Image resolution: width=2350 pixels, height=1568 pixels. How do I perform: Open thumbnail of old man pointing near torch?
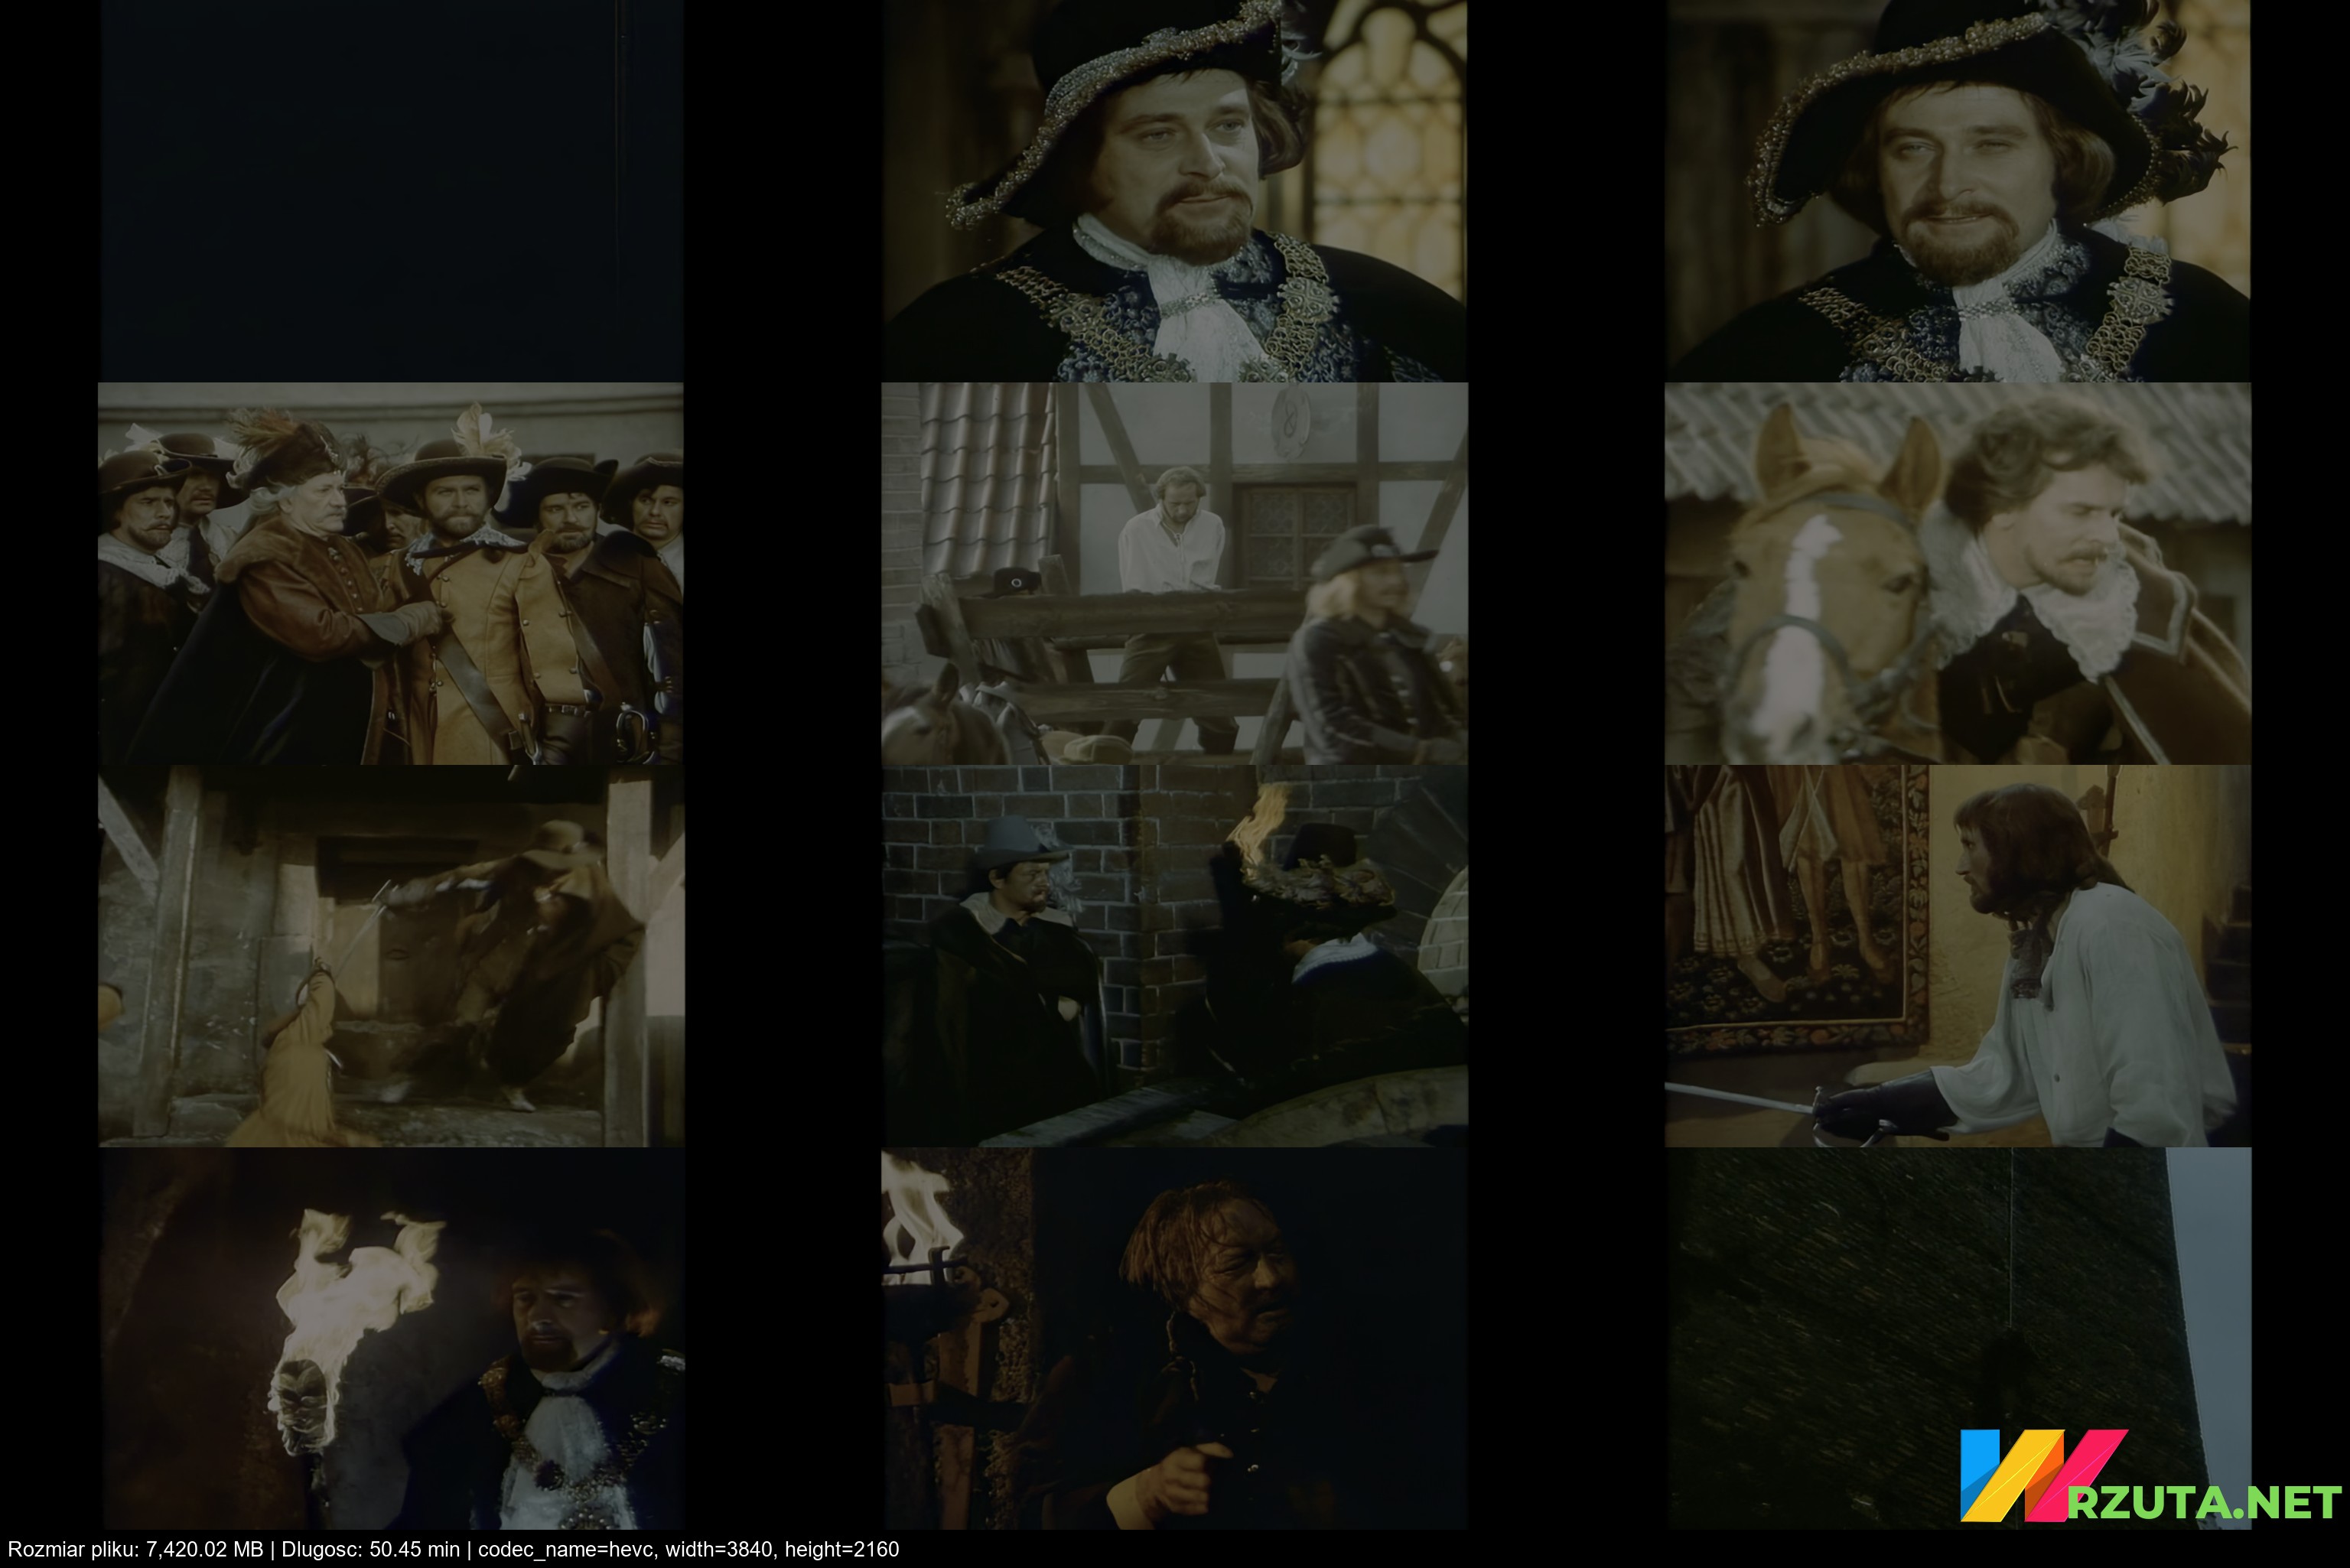point(1174,1338)
